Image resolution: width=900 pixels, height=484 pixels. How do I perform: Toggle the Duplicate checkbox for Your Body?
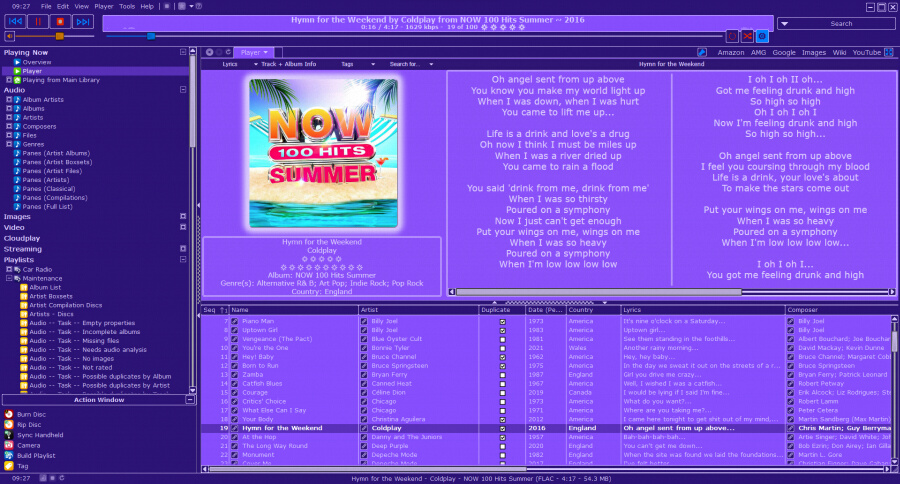pos(502,420)
